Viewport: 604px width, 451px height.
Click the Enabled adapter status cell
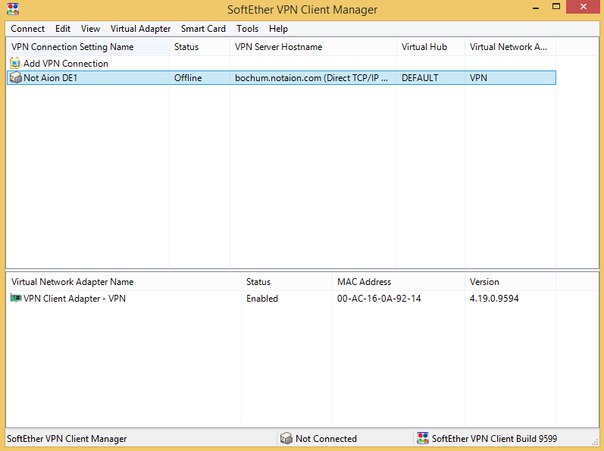click(262, 298)
